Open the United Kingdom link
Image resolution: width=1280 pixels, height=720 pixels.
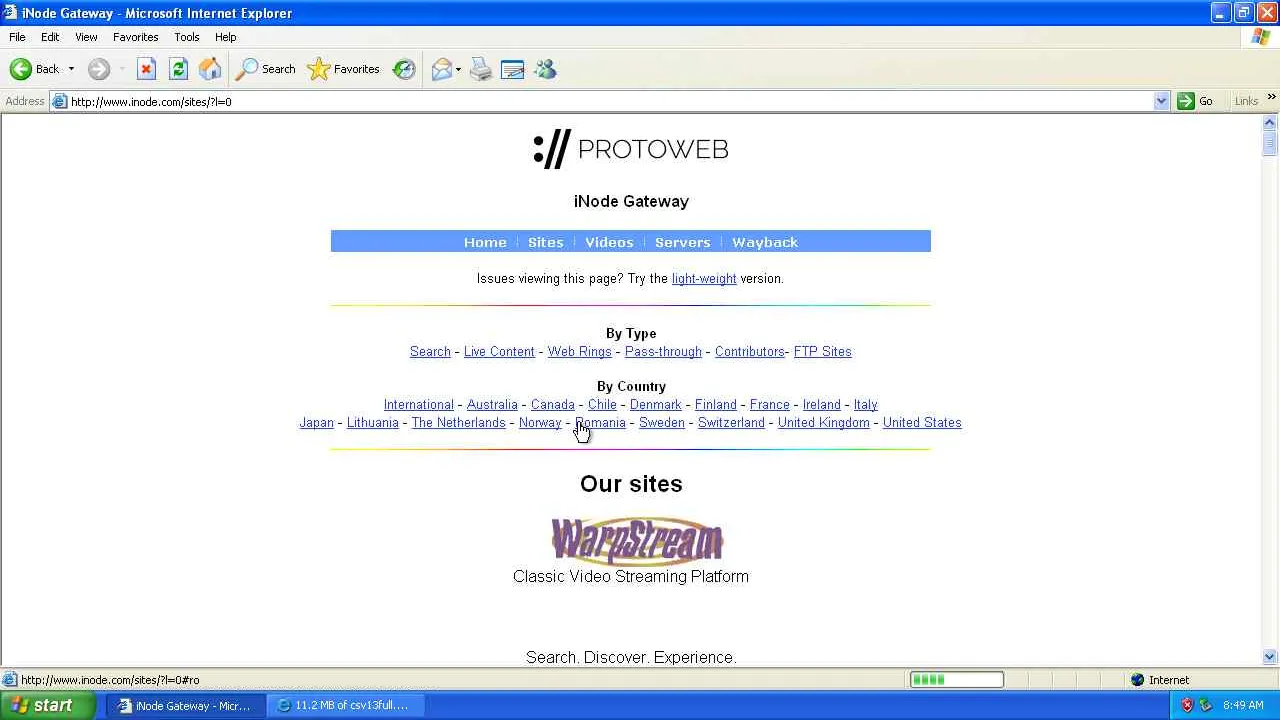(823, 423)
